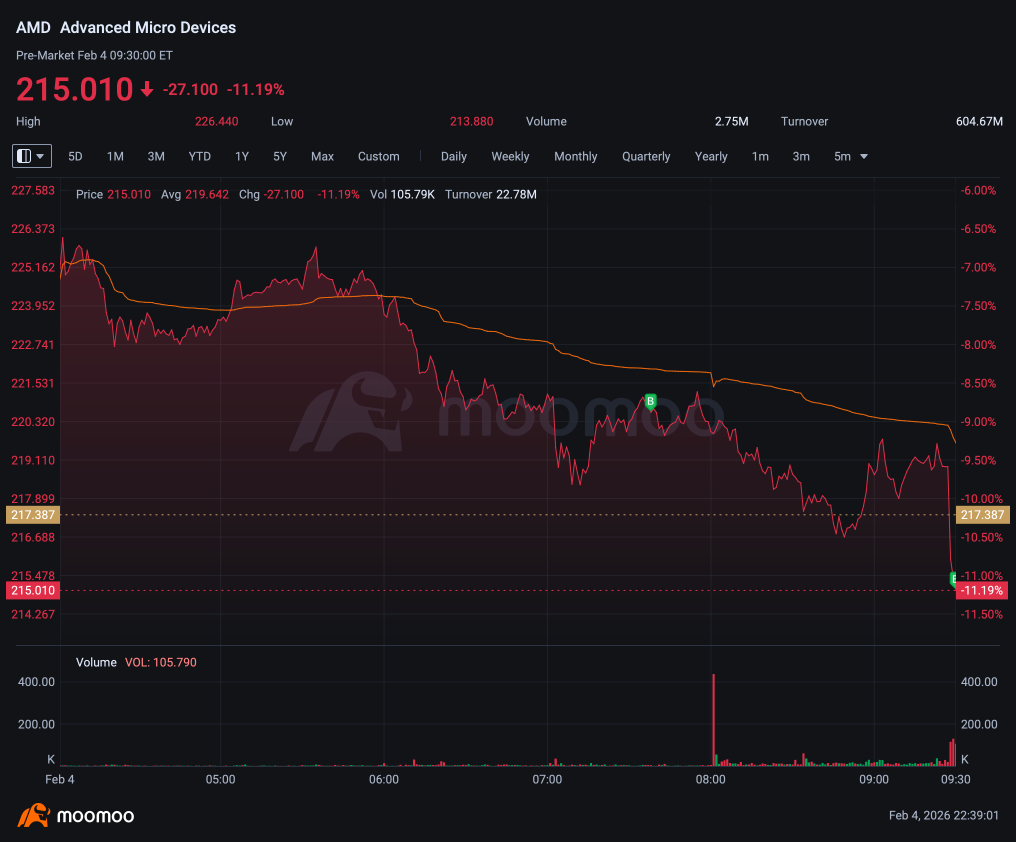Select the 1Y time range
This screenshot has height=842, width=1016.
tap(242, 157)
